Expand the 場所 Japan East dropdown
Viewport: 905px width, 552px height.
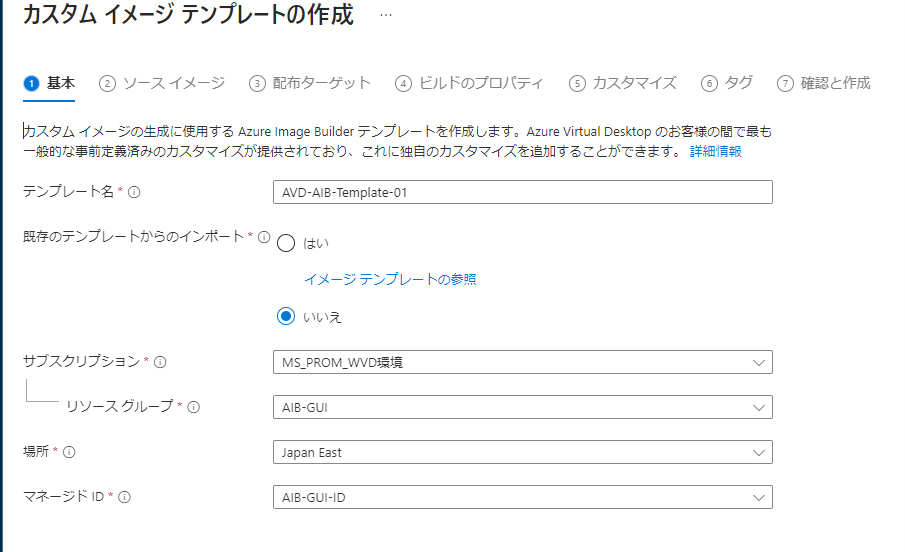click(522, 452)
